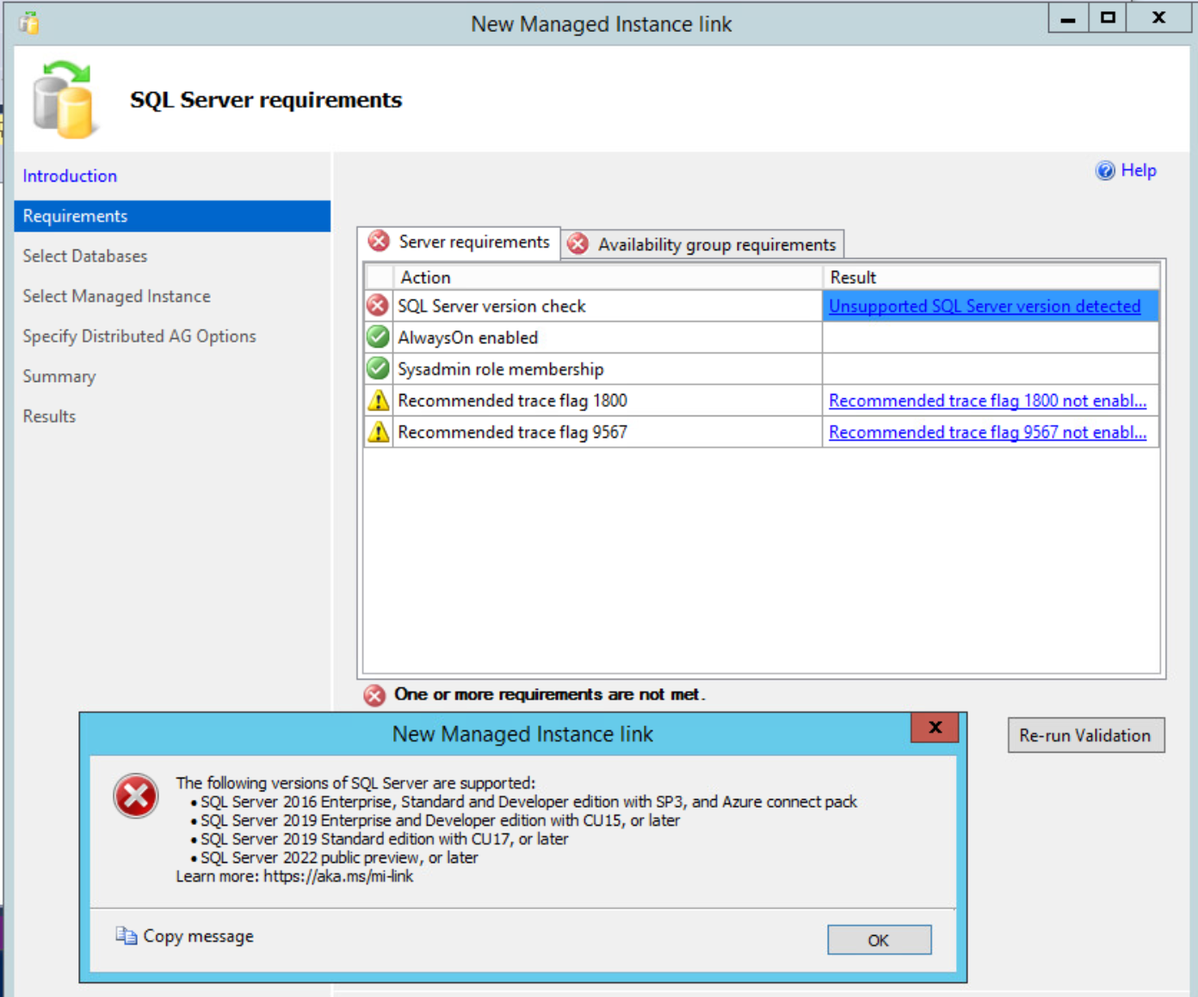Click the Help icon
Image resolution: width=1198 pixels, height=997 pixels.
click(x=1105, y=170)
